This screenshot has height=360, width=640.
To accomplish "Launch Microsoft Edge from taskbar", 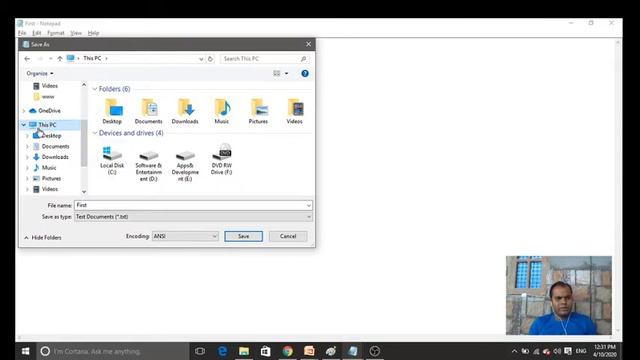I will click(x=222, y=351).
